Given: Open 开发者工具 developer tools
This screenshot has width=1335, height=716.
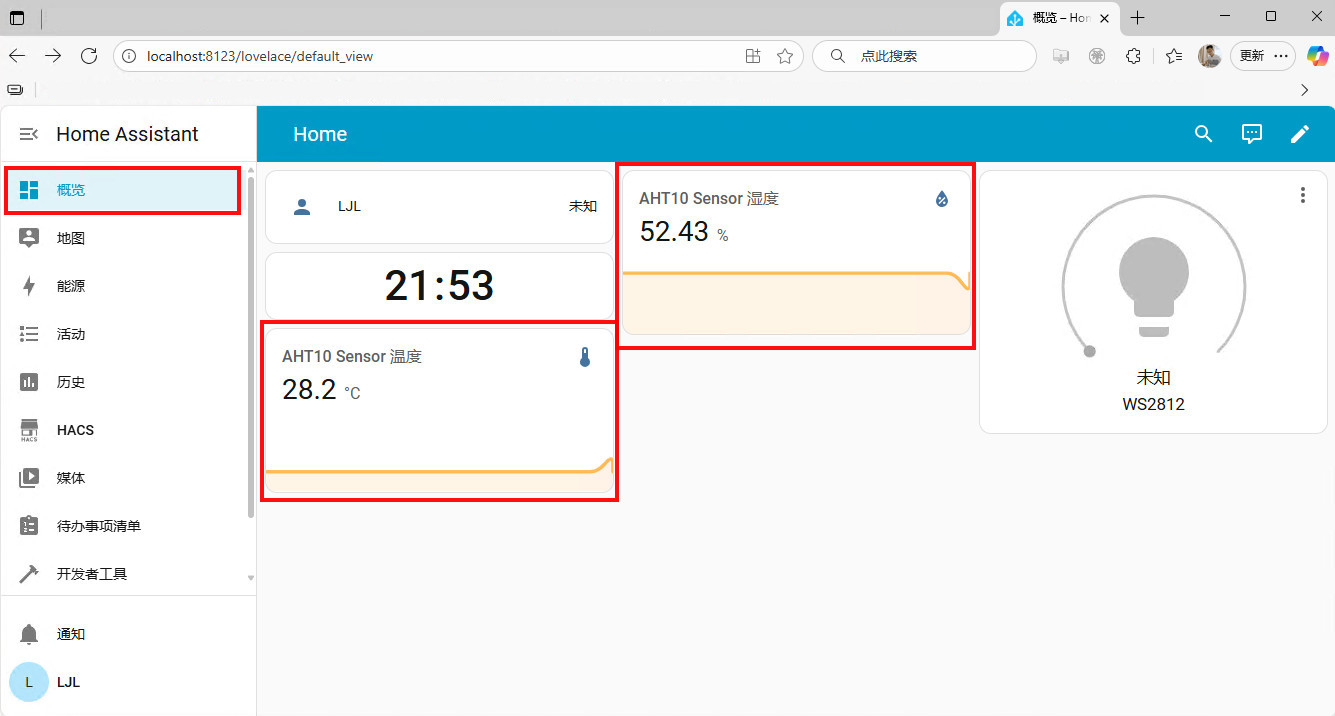Looking at the screenshot, I should pyautogui.click(x=123, y=574).
